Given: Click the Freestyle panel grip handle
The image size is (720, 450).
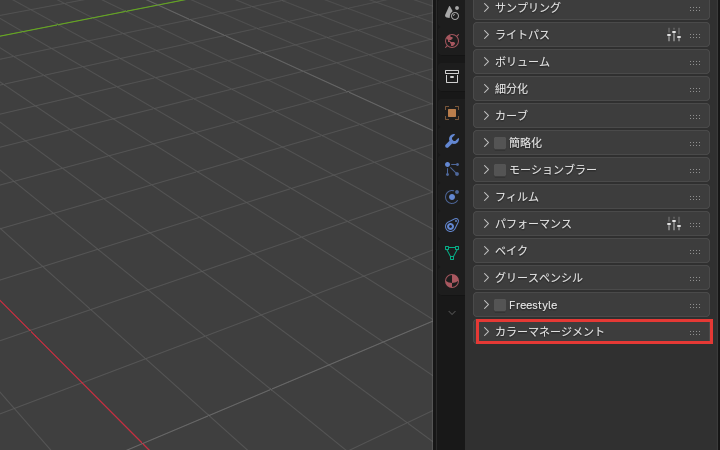Looking at the screenshot, I should point(695,306).
